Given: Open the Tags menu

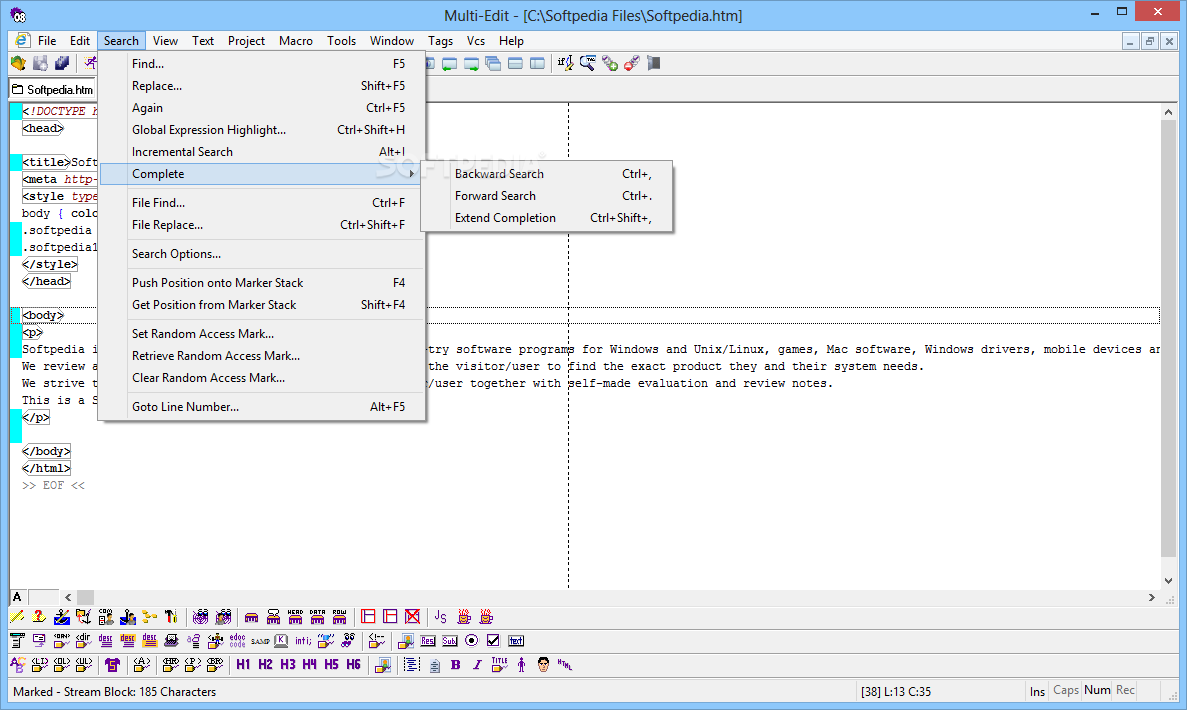Looking at the screenshot, I should tap(440, 41).
